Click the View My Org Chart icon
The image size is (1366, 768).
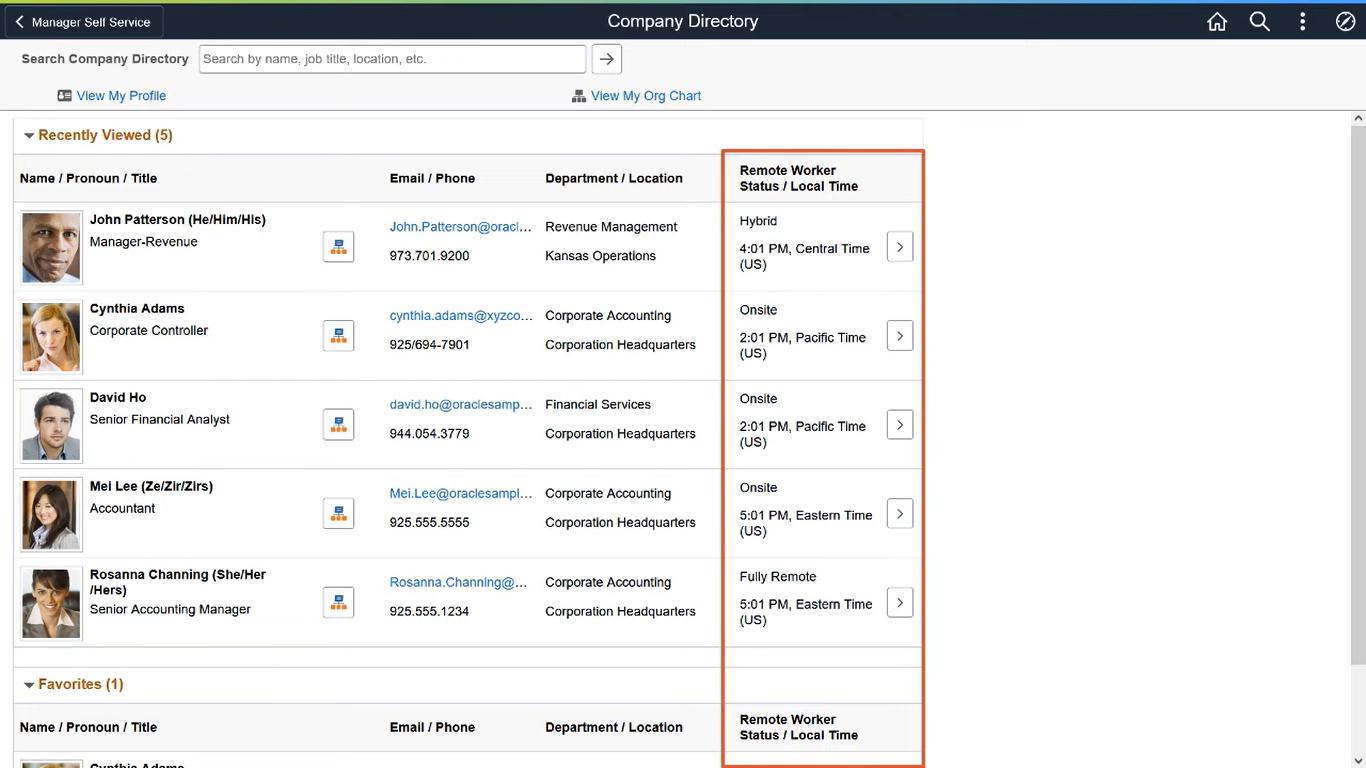(578, 95)
